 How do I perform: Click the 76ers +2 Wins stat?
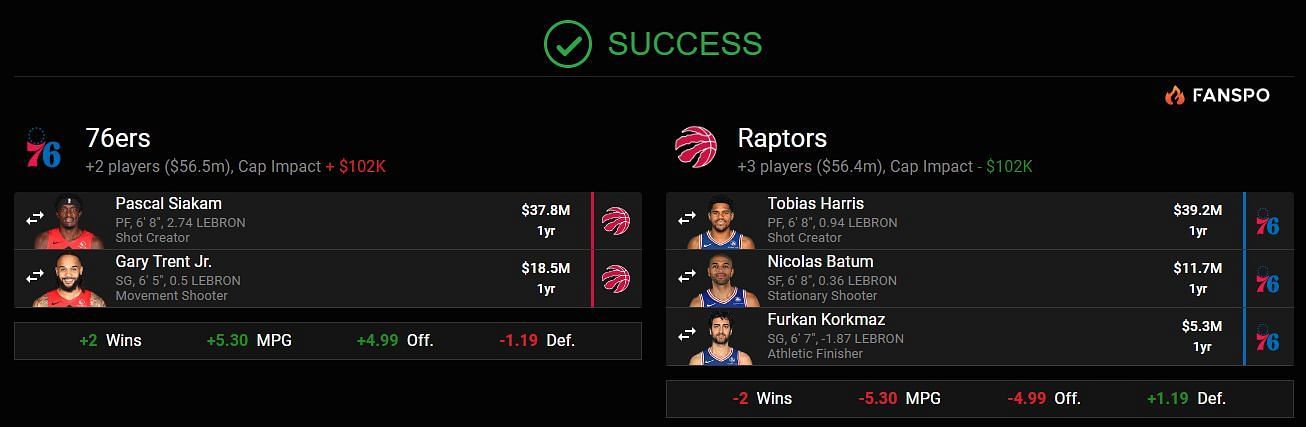(110, 340)
